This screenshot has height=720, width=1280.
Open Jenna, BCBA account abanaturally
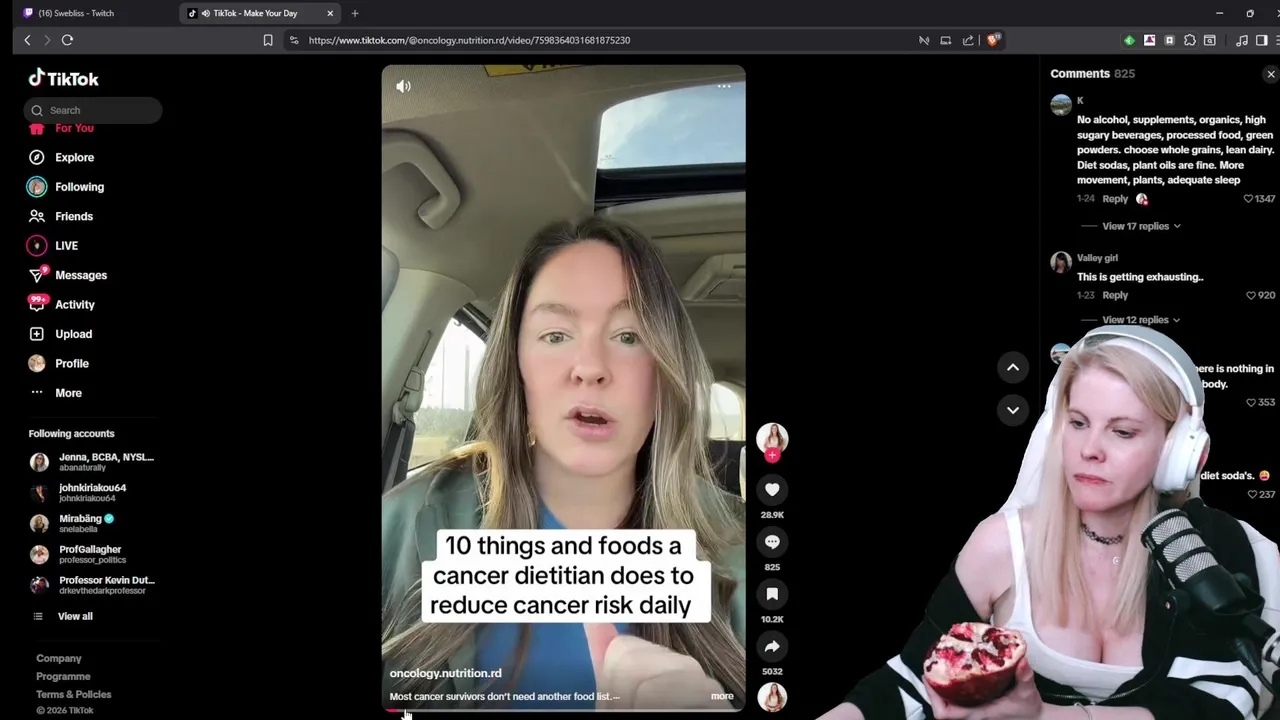92,461
